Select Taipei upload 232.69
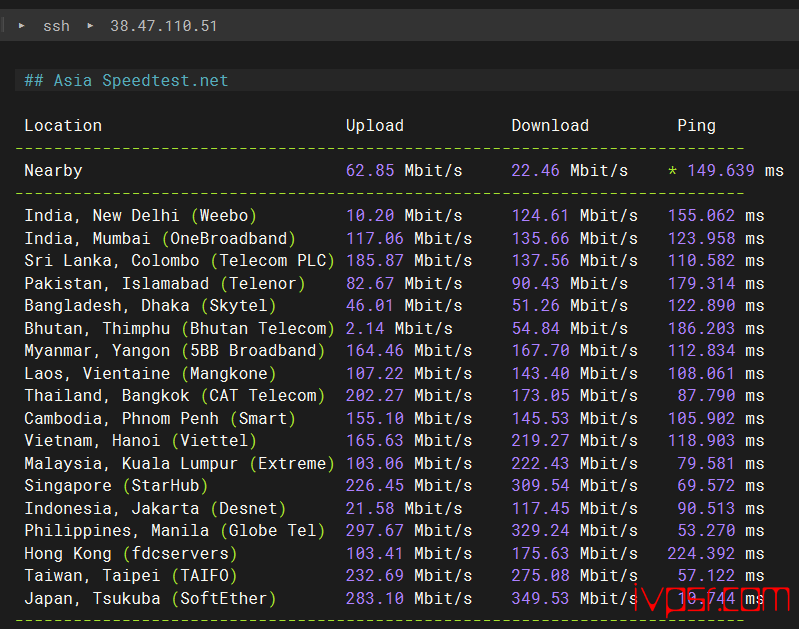Image resolution: width=799 pixels, height=629 pixels. click(375, 576)
